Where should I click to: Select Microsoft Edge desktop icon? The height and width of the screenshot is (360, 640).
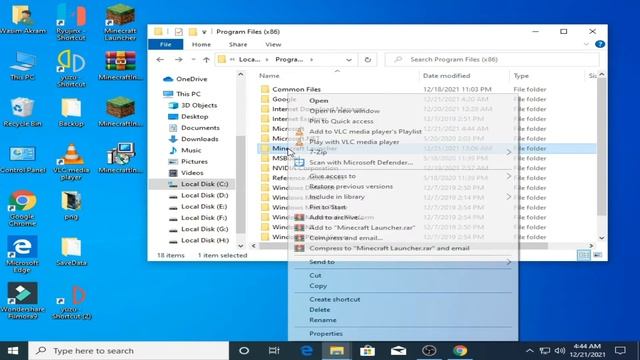coord(22,255)
